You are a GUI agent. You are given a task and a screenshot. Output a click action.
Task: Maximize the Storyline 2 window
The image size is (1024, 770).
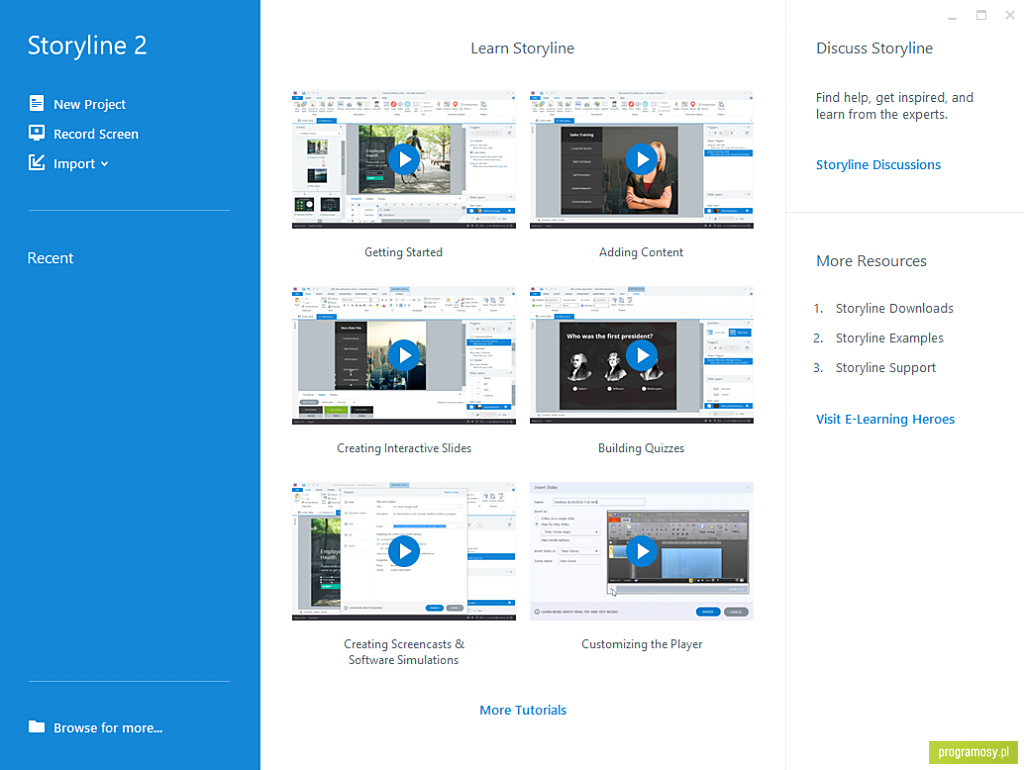pyautogui.click(x=981, y=15)
